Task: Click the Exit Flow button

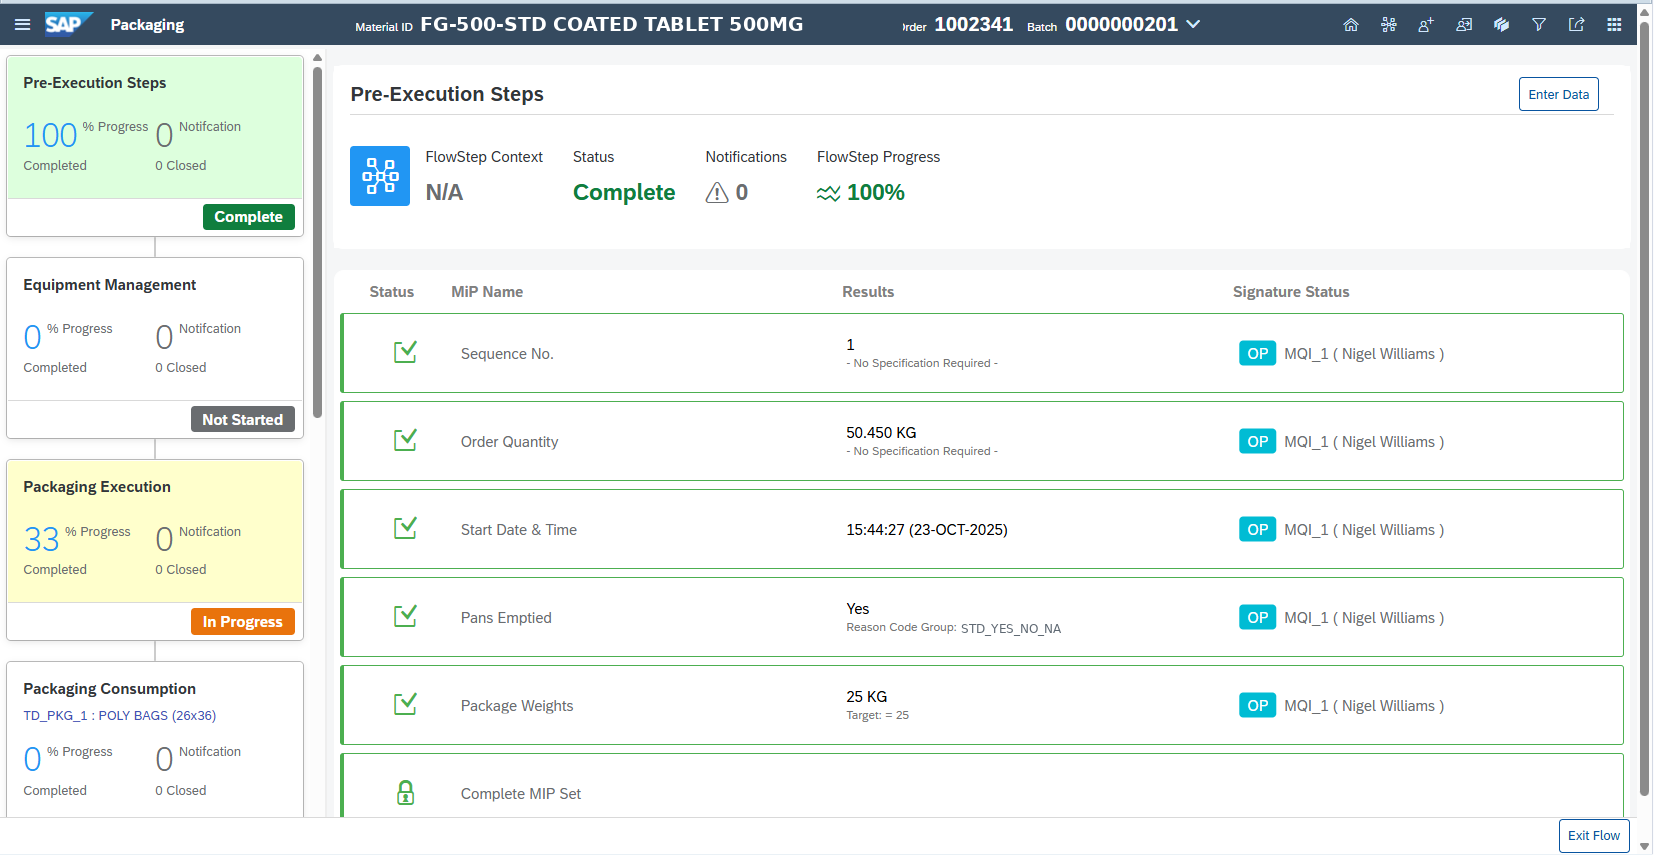Action: [1594, 836]
